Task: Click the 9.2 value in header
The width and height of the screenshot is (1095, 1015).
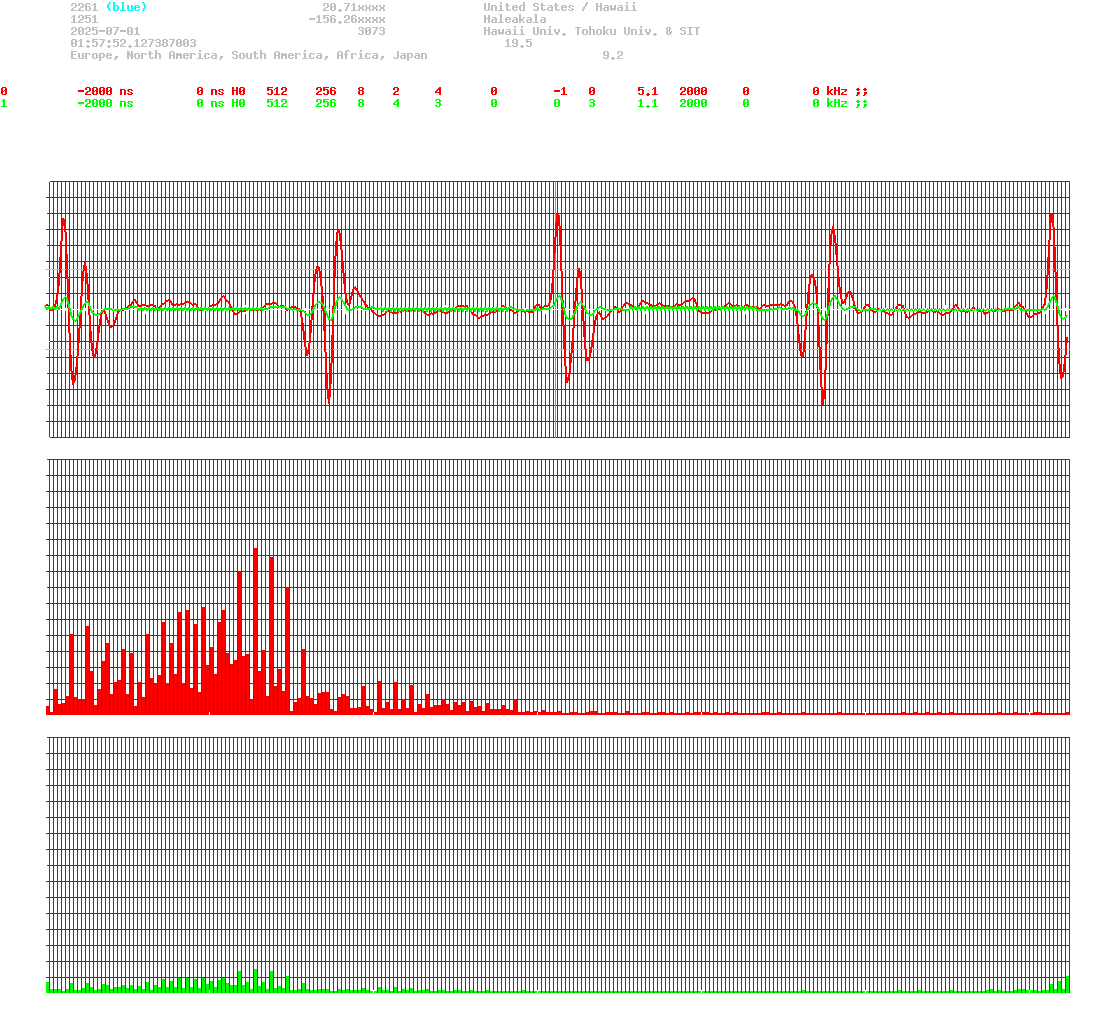Action: pyautogui.click(x=612, y=55)
